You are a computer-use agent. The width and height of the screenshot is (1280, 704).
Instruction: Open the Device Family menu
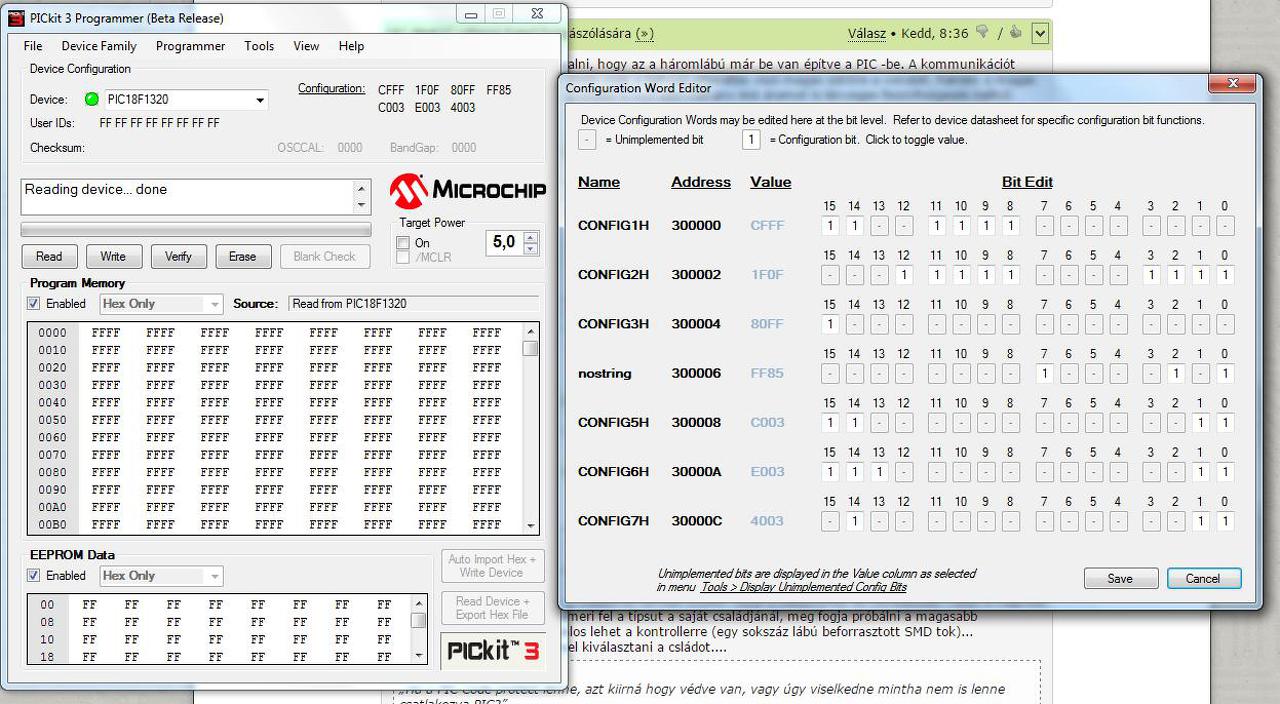(99, 46)
